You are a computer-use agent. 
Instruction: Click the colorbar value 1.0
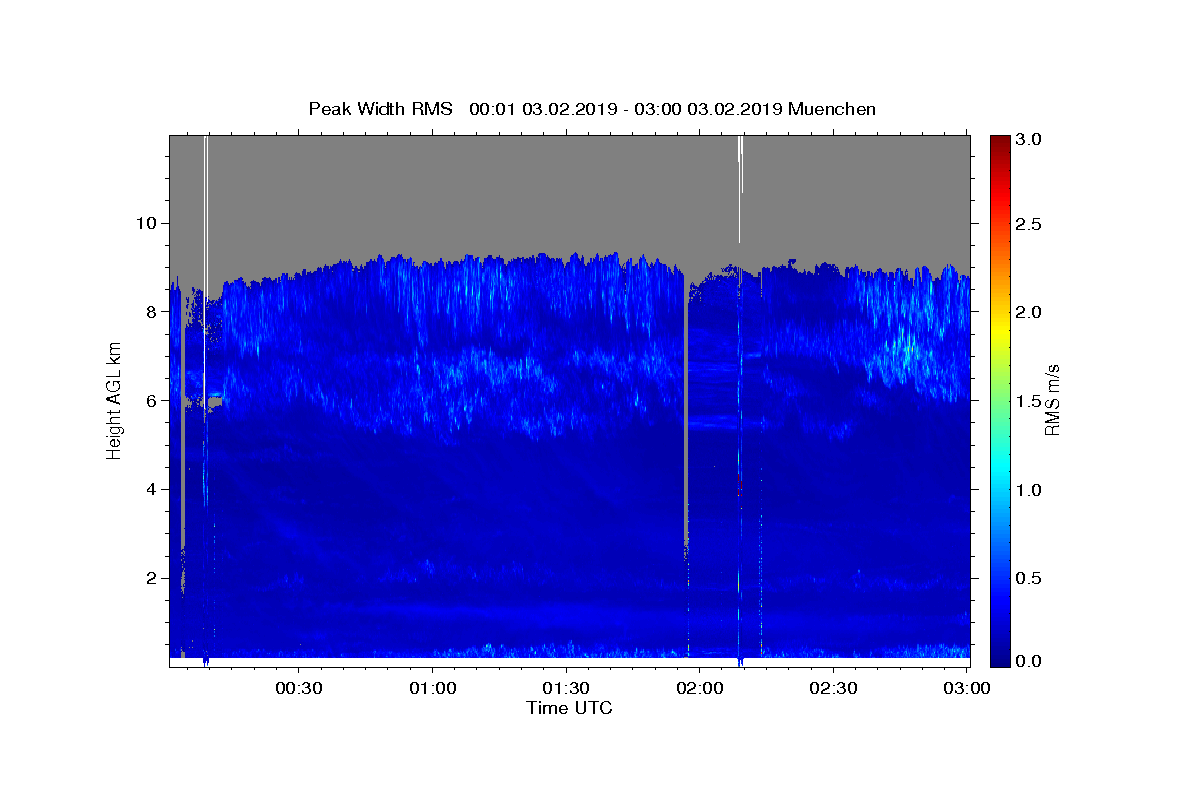pyautogui.click(x=1029, y=490)
